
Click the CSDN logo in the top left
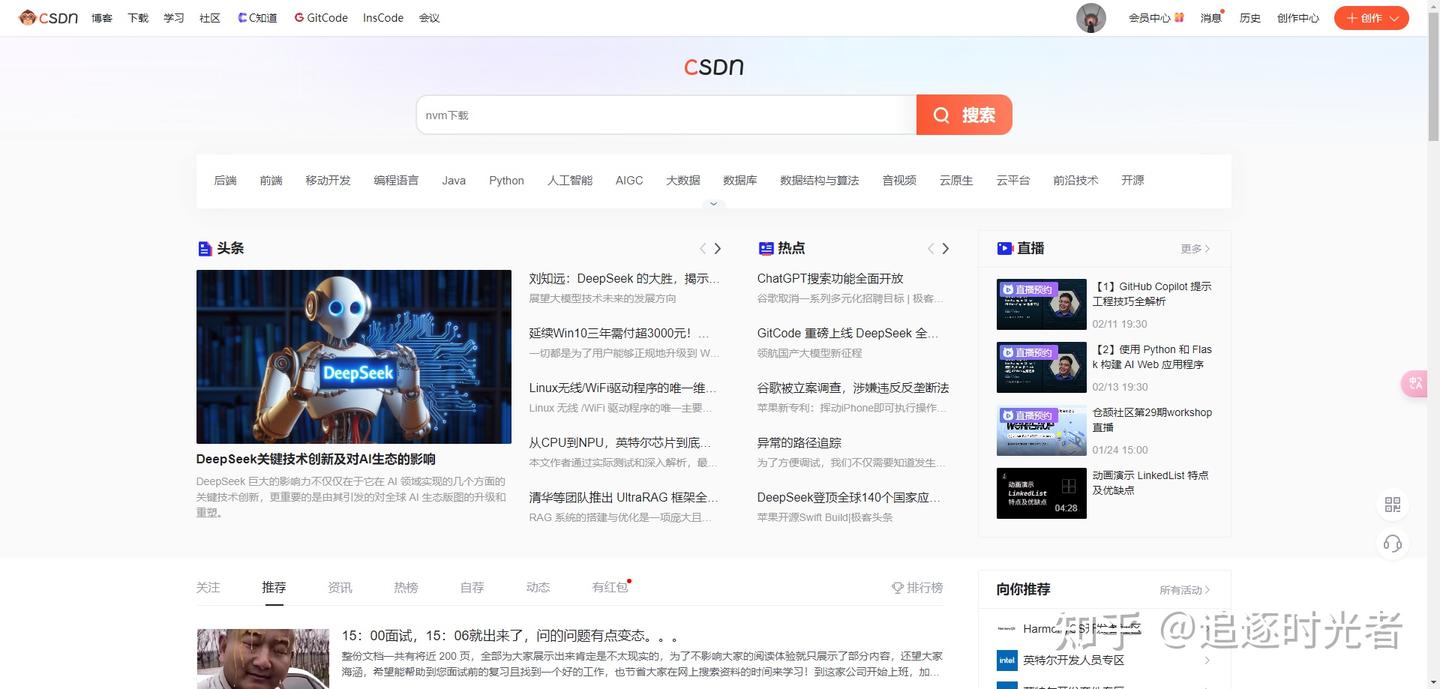pos(48,17)
